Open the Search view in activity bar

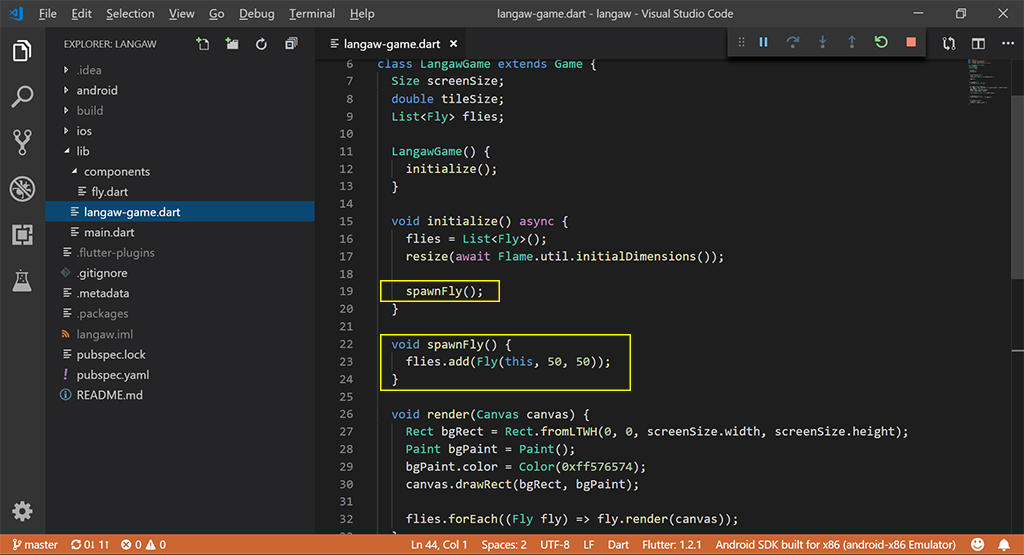22,97
